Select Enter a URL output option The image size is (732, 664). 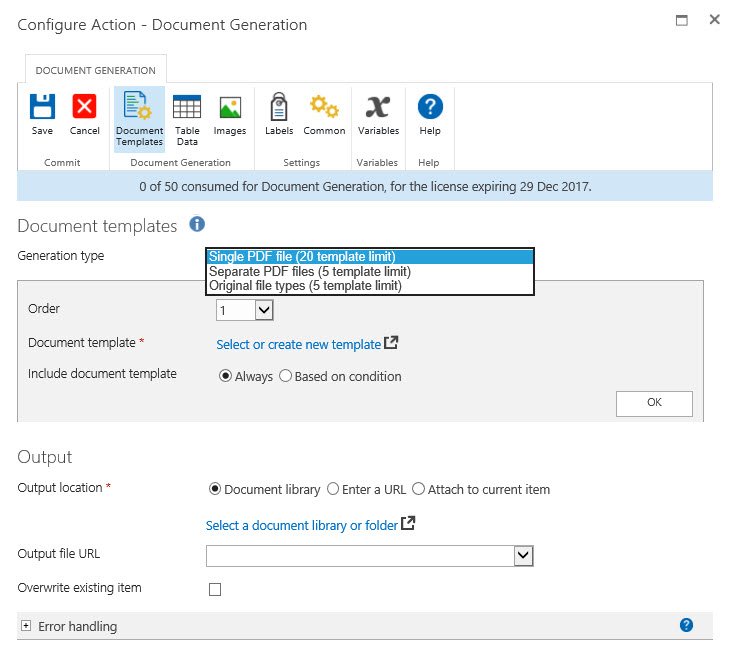(x=333, y=489)
